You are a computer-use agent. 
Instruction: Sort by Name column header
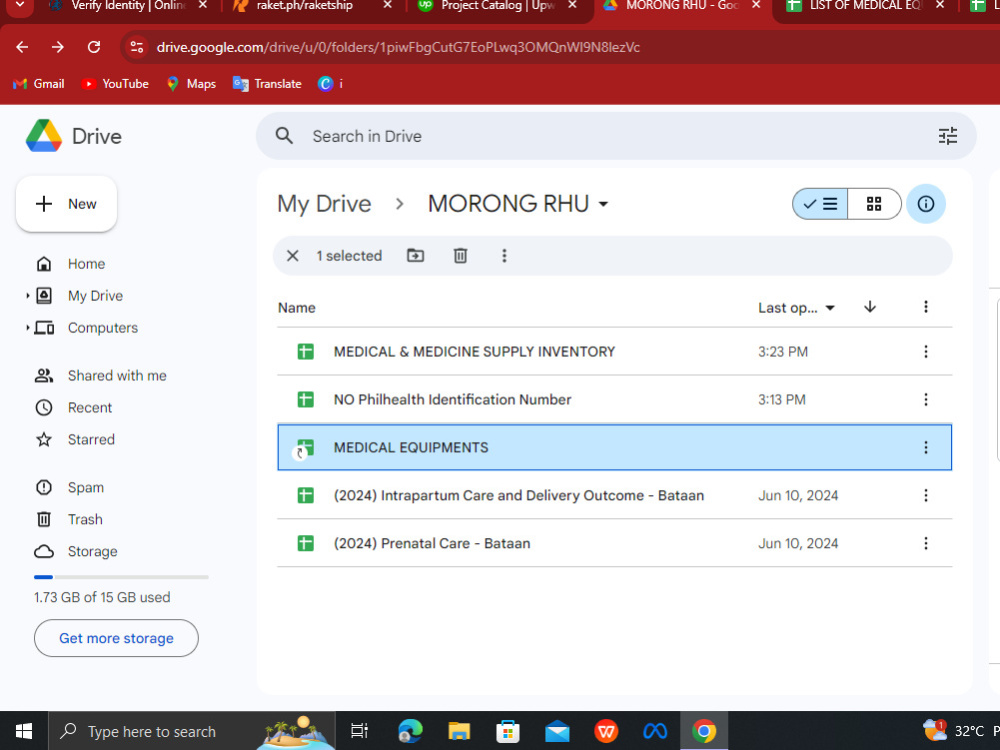(297, 308)
